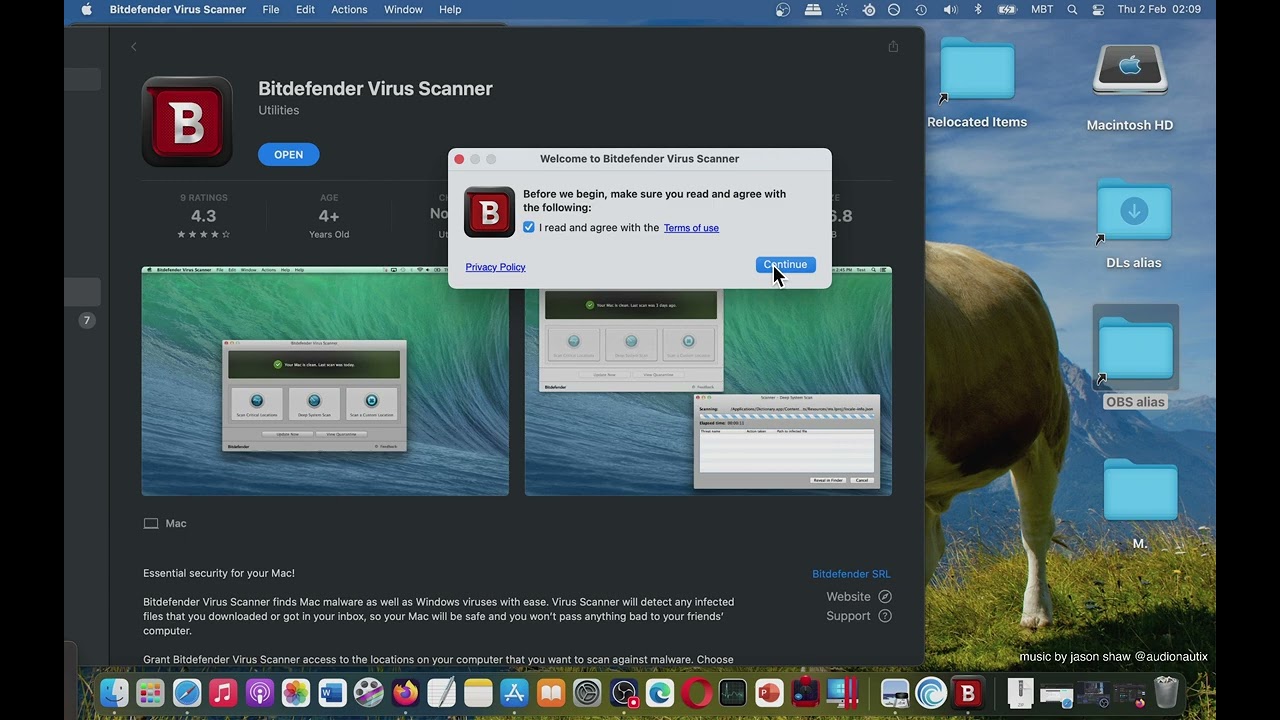The image size is (1280, 720).
Task: Open App Store from the Dock
Action: point(514,692)
